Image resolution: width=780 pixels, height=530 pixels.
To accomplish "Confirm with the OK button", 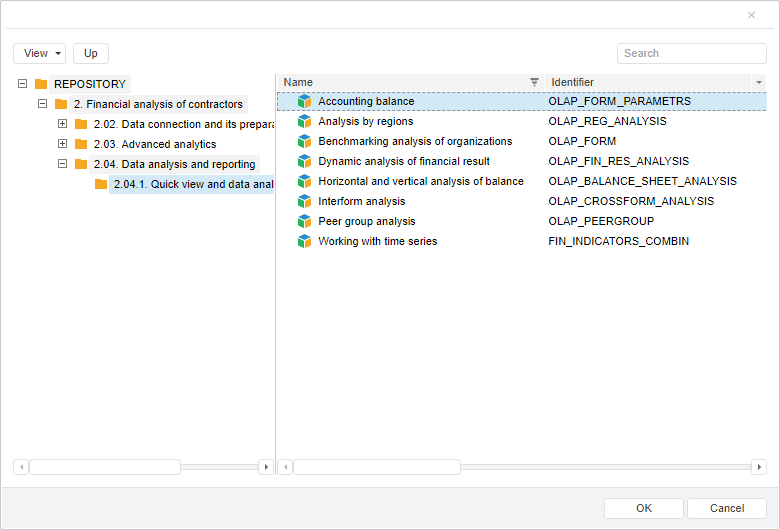I will tap(644, 508).
